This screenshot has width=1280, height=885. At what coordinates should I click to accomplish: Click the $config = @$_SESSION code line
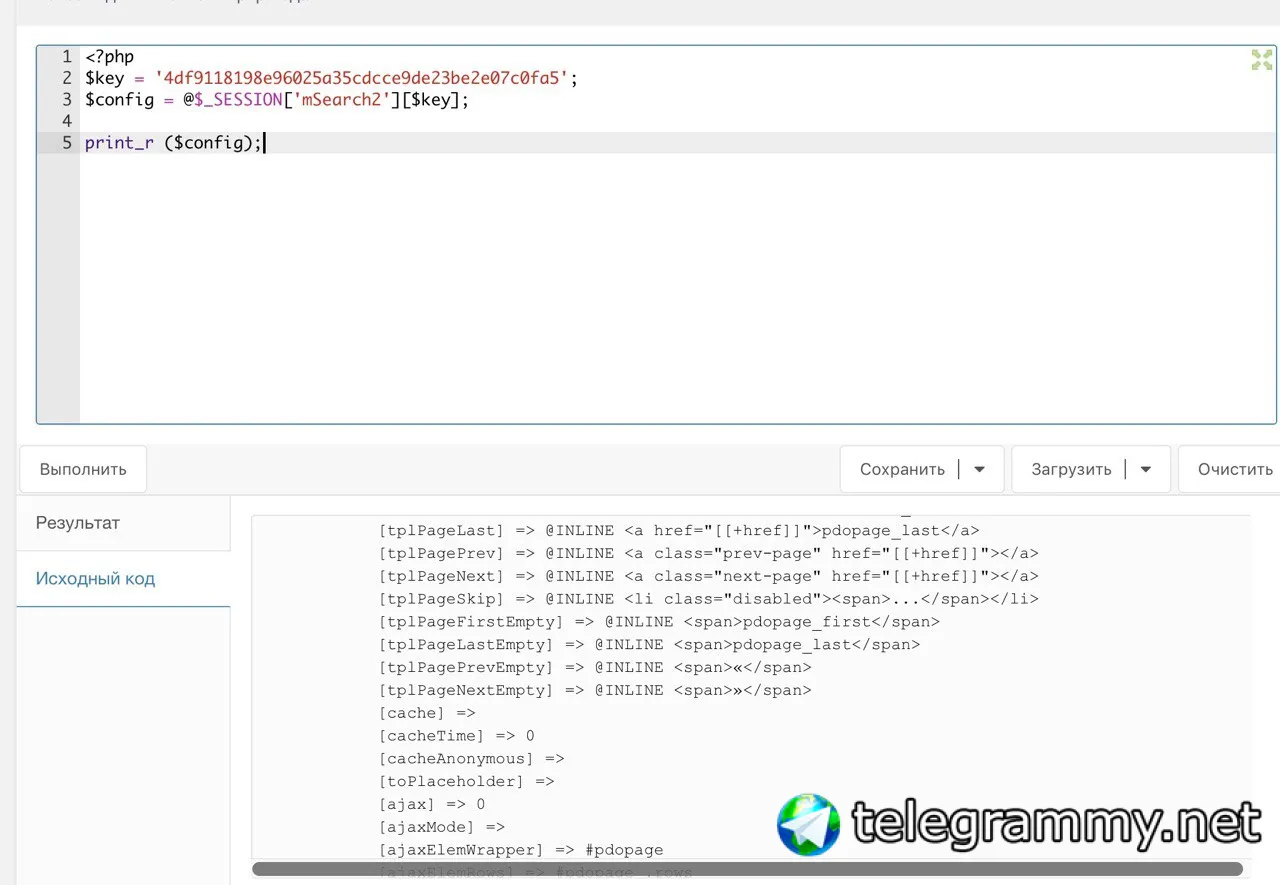pyautogui.click(x=277, y=100)
